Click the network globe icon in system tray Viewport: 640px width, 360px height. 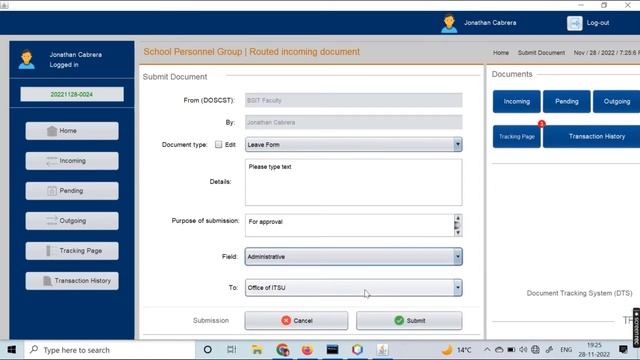(535, 350)
